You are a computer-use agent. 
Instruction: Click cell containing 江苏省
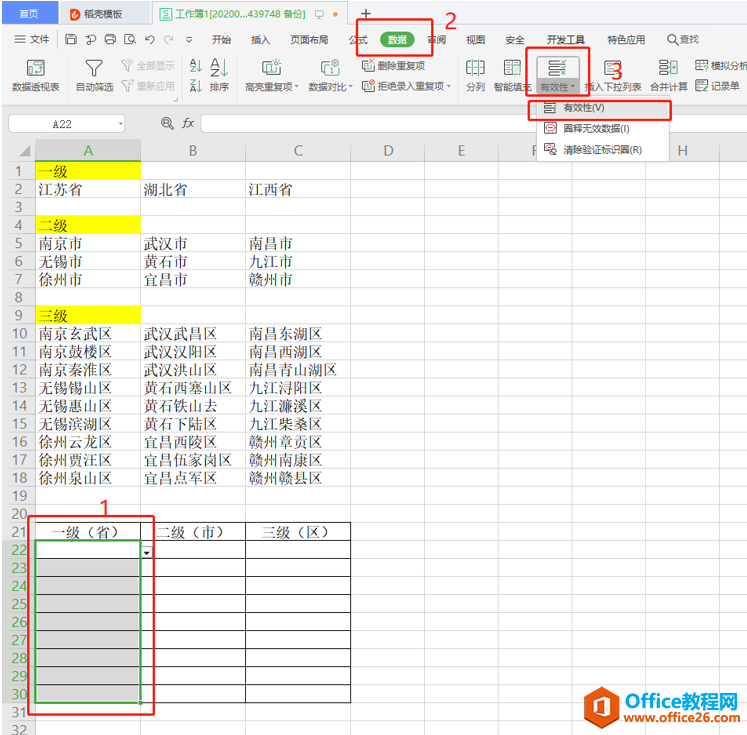(x=88, y=190)
